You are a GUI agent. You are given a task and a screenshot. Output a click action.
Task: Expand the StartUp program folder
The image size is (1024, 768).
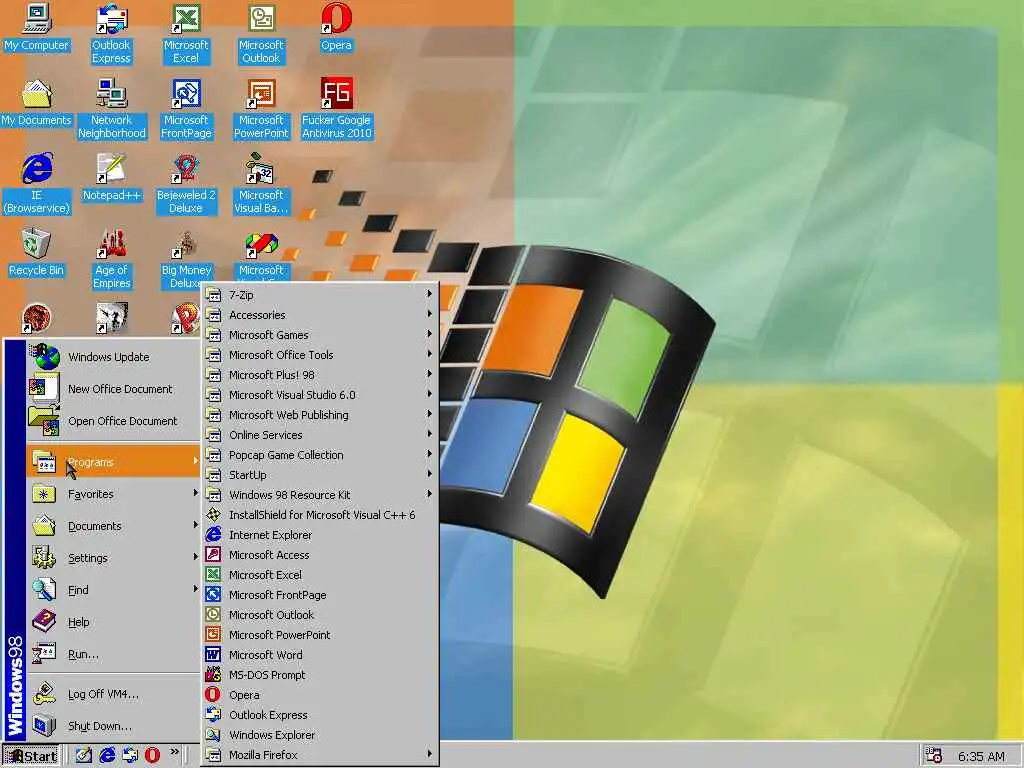point(320,475)
